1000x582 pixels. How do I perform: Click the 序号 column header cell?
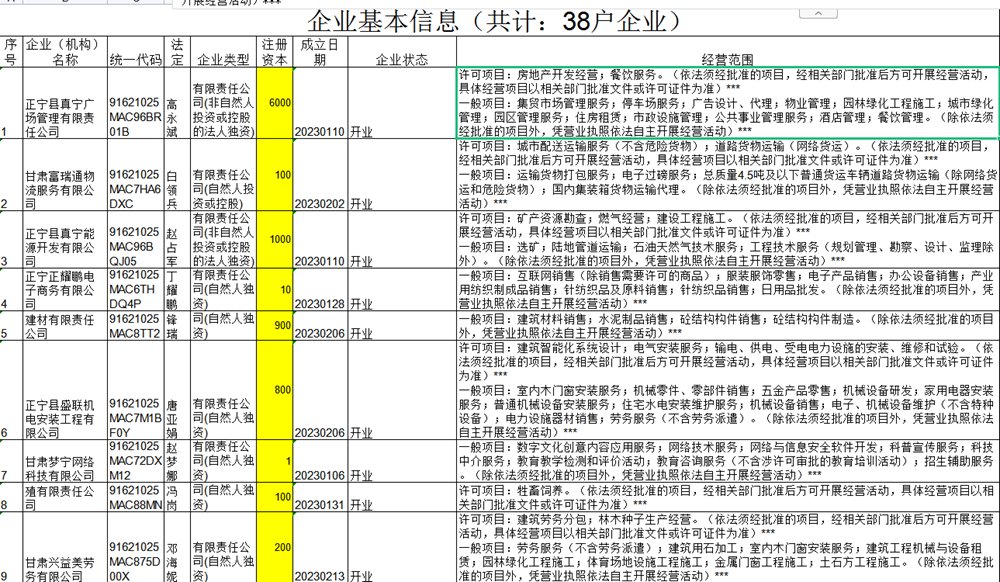11,52
